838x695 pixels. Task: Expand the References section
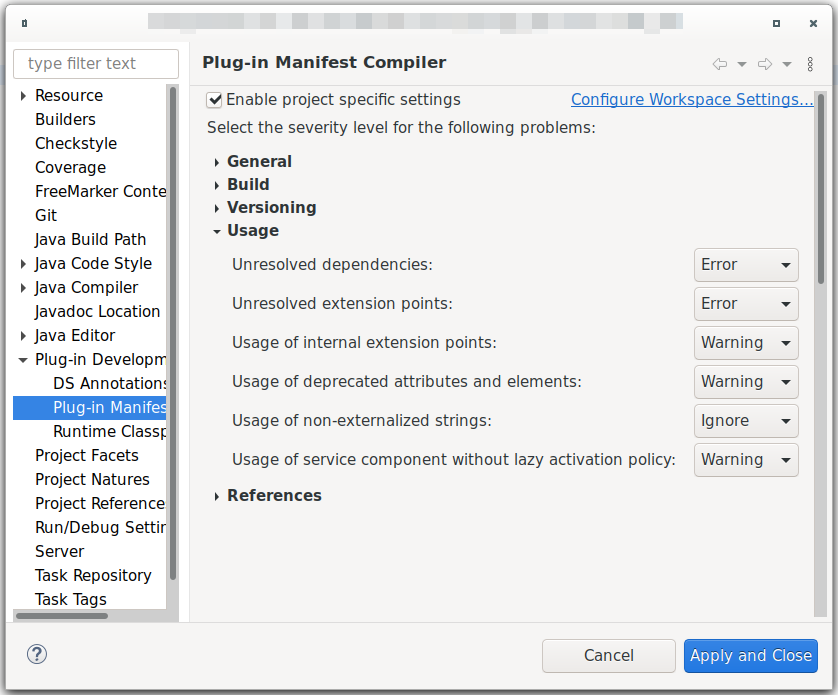(x=216, y=495)
